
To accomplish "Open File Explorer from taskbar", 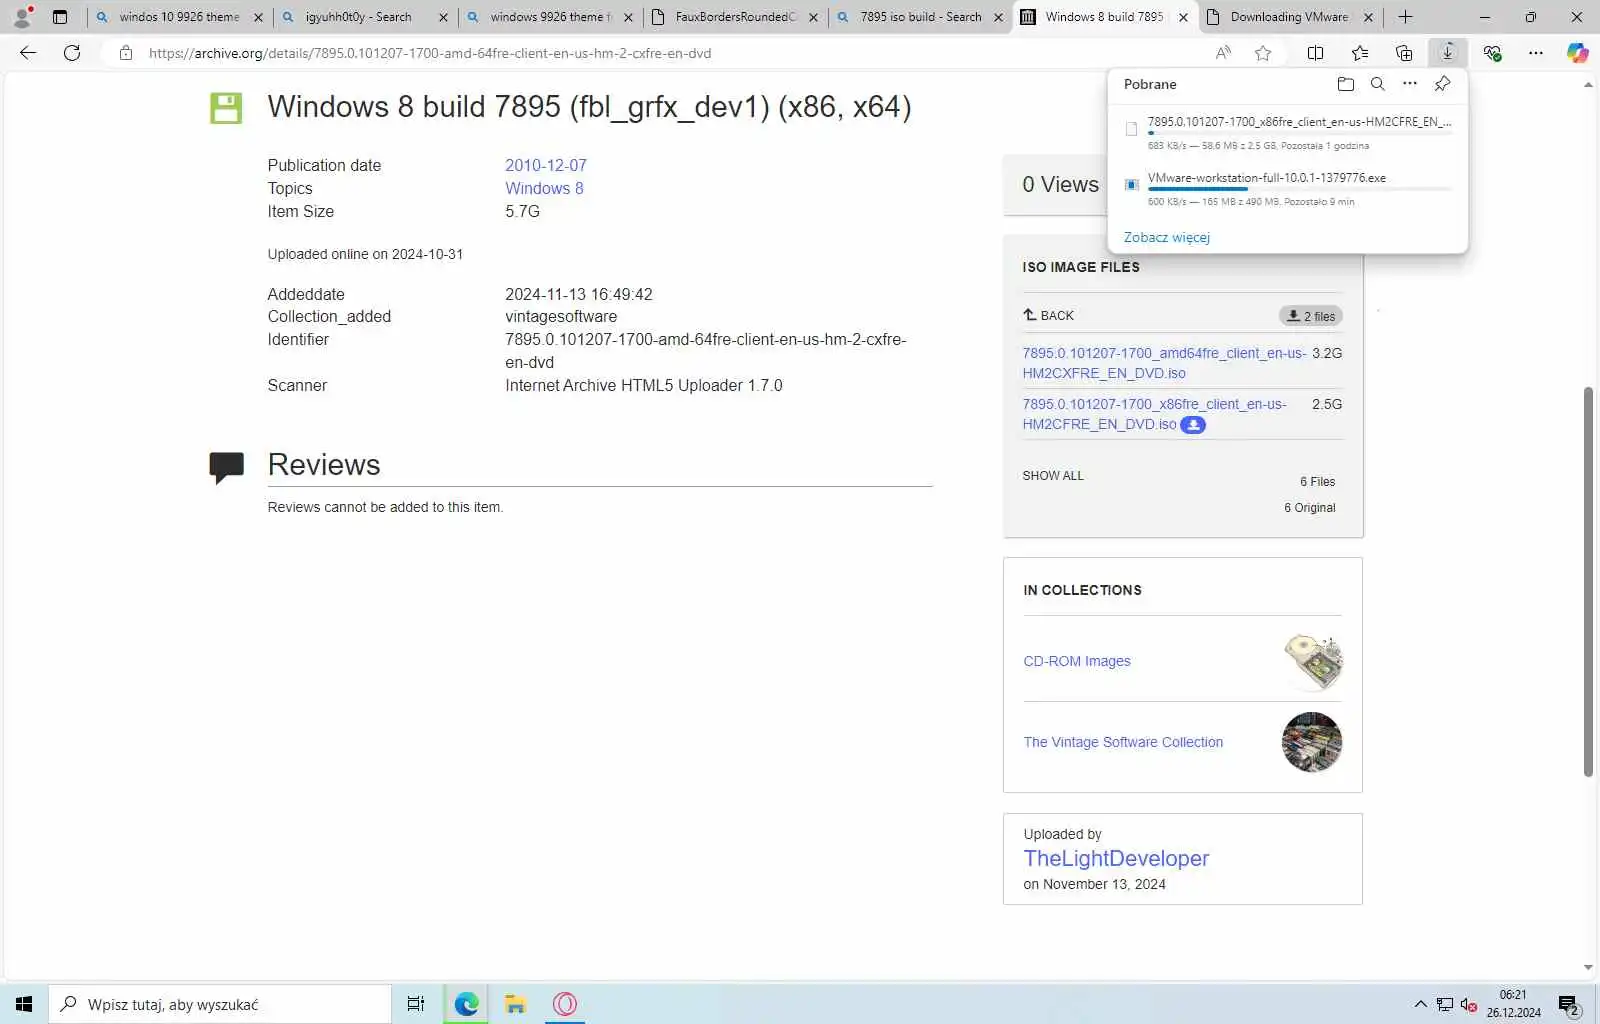I will 515,1004.
